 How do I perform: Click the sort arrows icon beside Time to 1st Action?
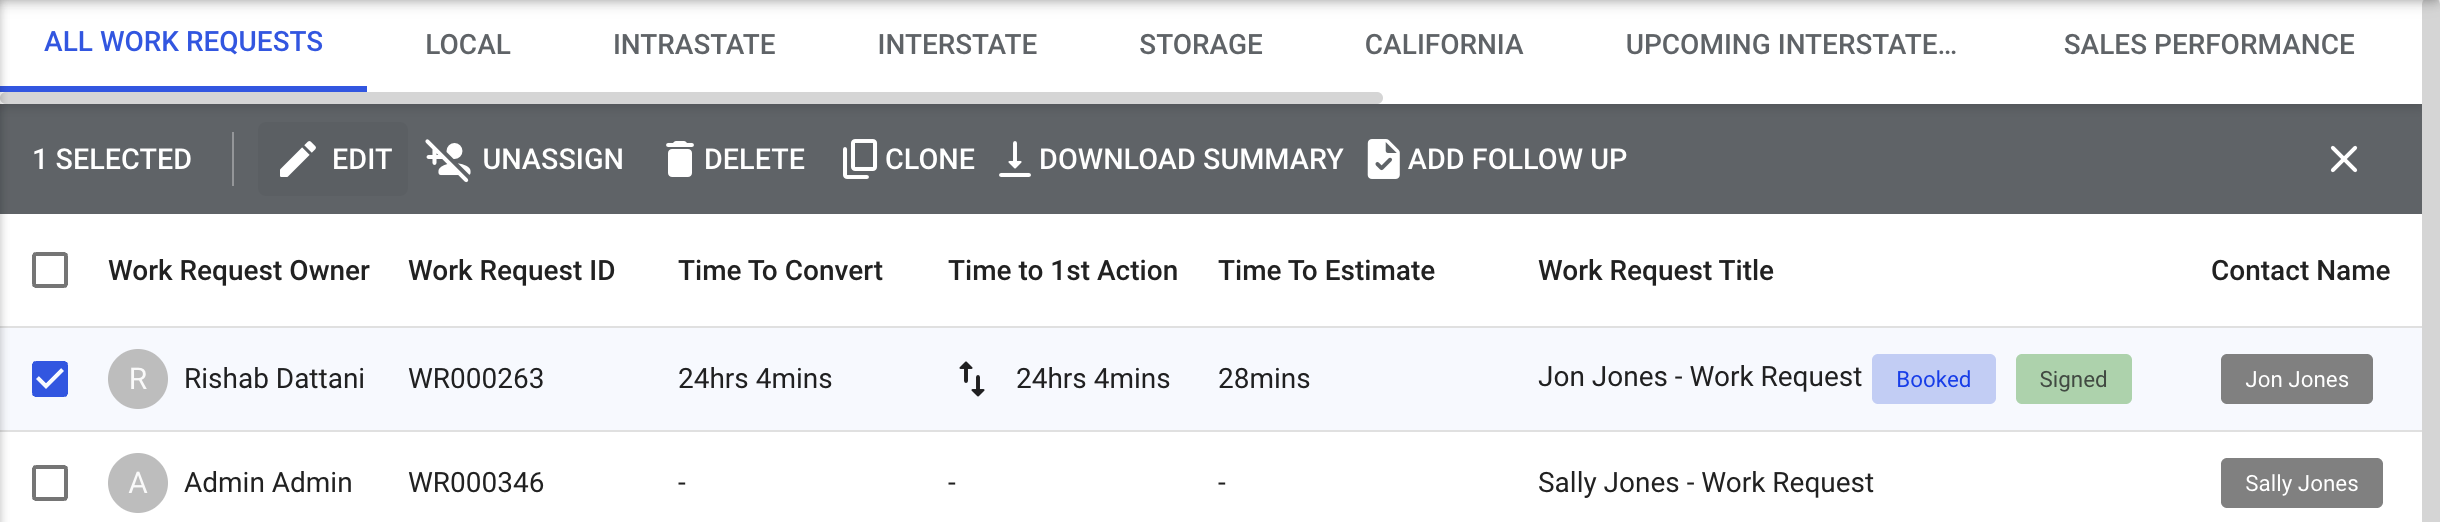(972, 379)
